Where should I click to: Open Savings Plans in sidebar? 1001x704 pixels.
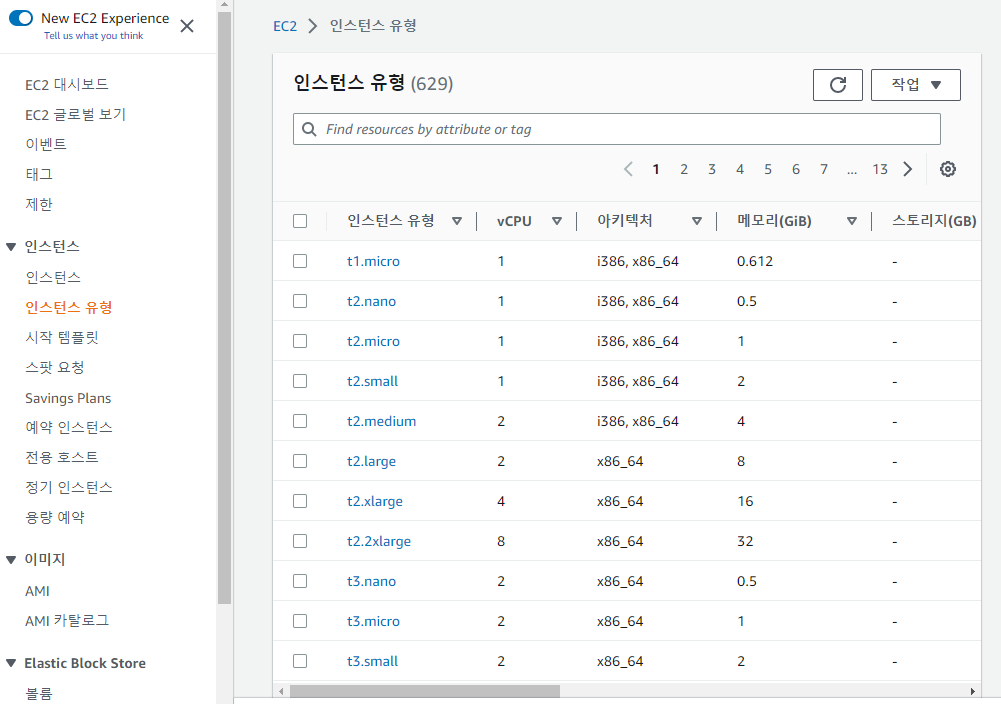coord(68,398)
